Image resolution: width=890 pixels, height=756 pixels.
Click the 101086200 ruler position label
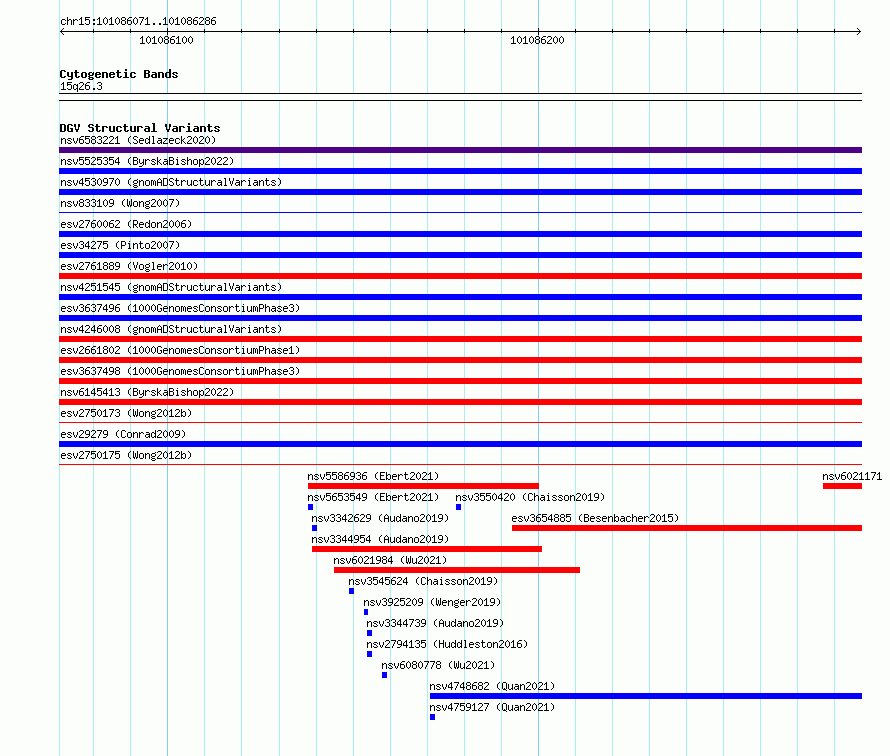537,40
